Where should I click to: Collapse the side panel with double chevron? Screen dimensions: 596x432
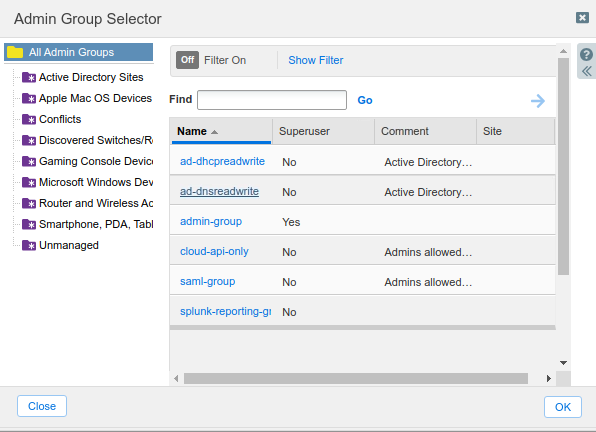pos(586,71)
